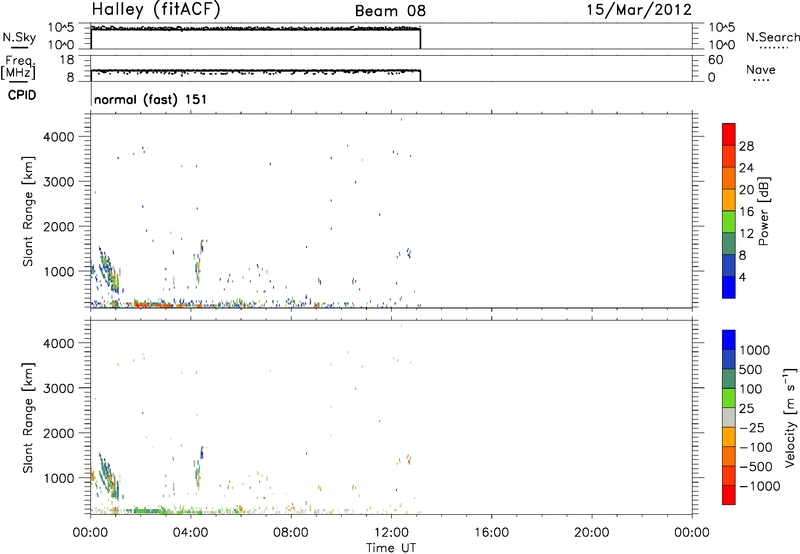Click the 12:00 time tick label
800x554 pixels.
click(391, 533)
